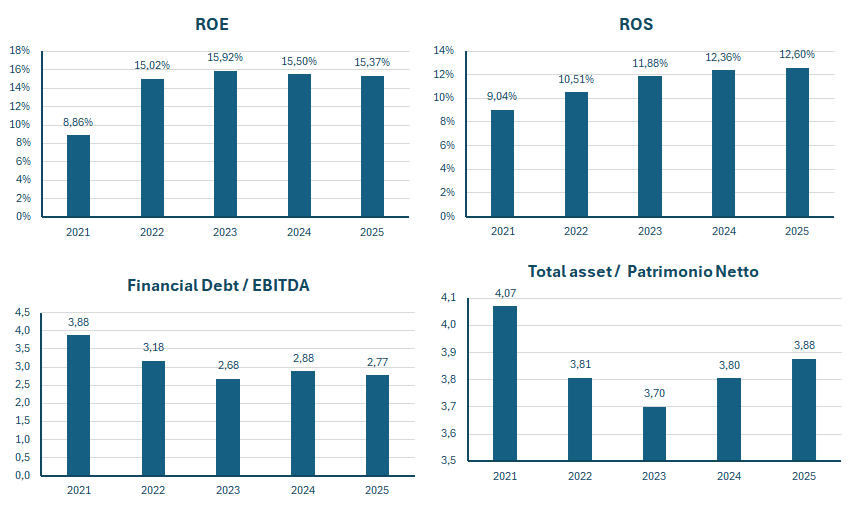Click the 2021 bar in Financial Debt chart
Screen dimensions: 857x520
[79, 405]
